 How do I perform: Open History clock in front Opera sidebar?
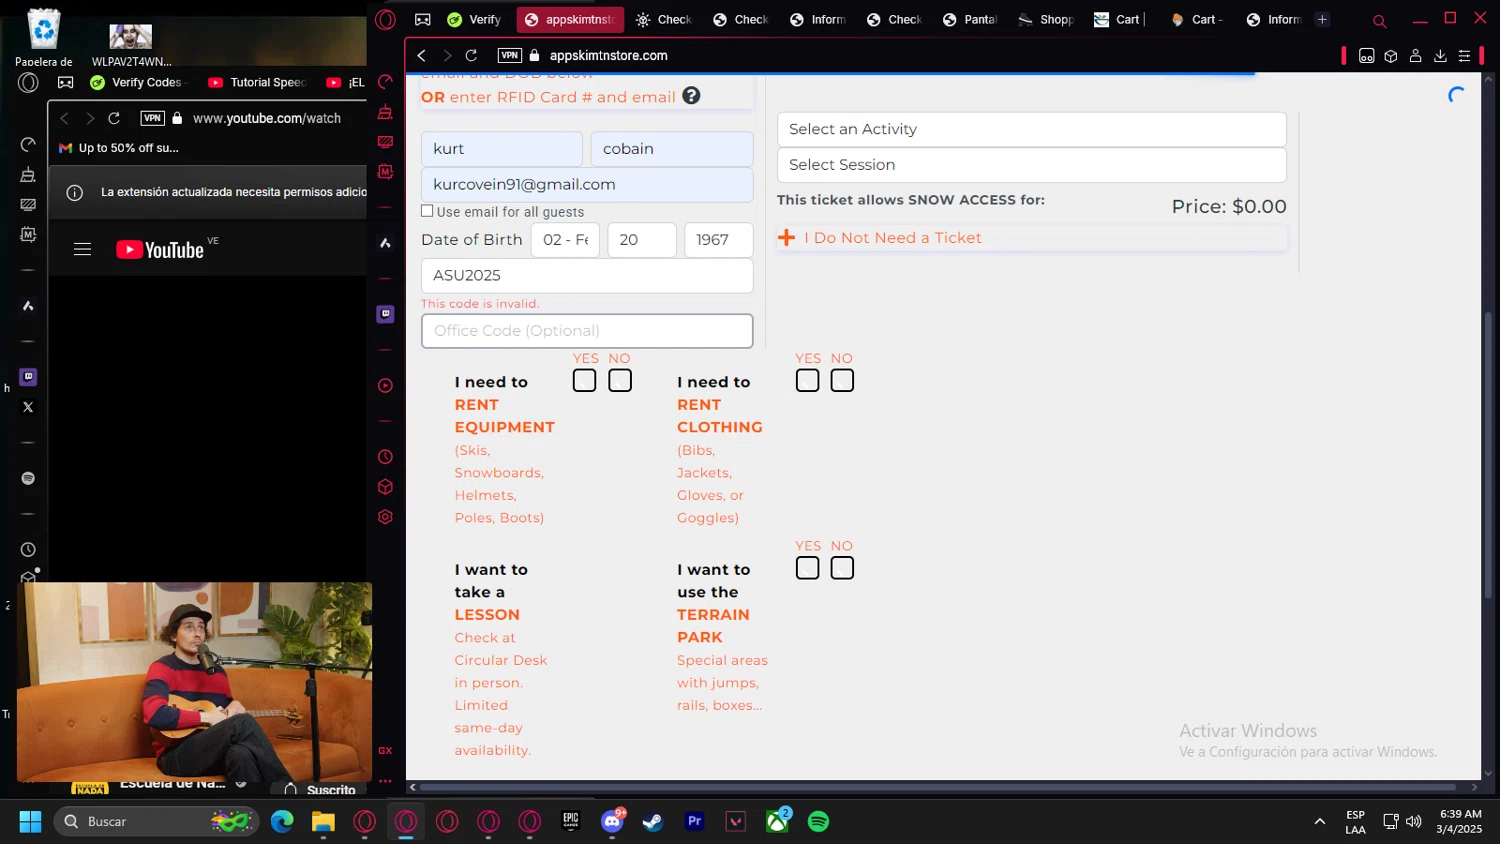pyautogui.click(x=385, y=457)
